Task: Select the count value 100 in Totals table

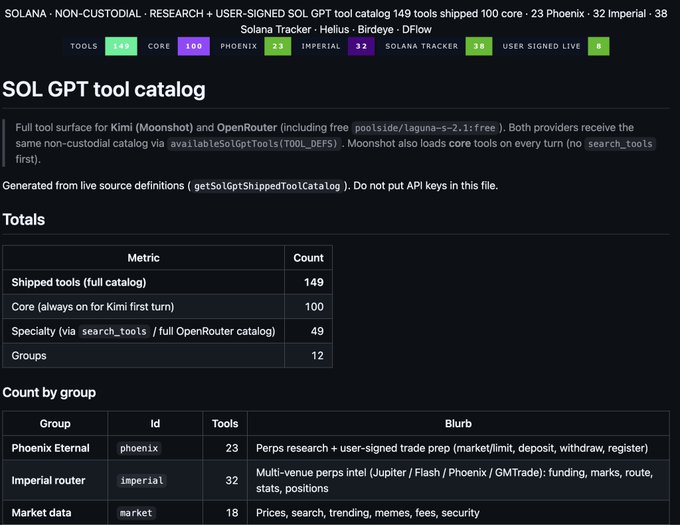Action: click(x=314, y=307)
